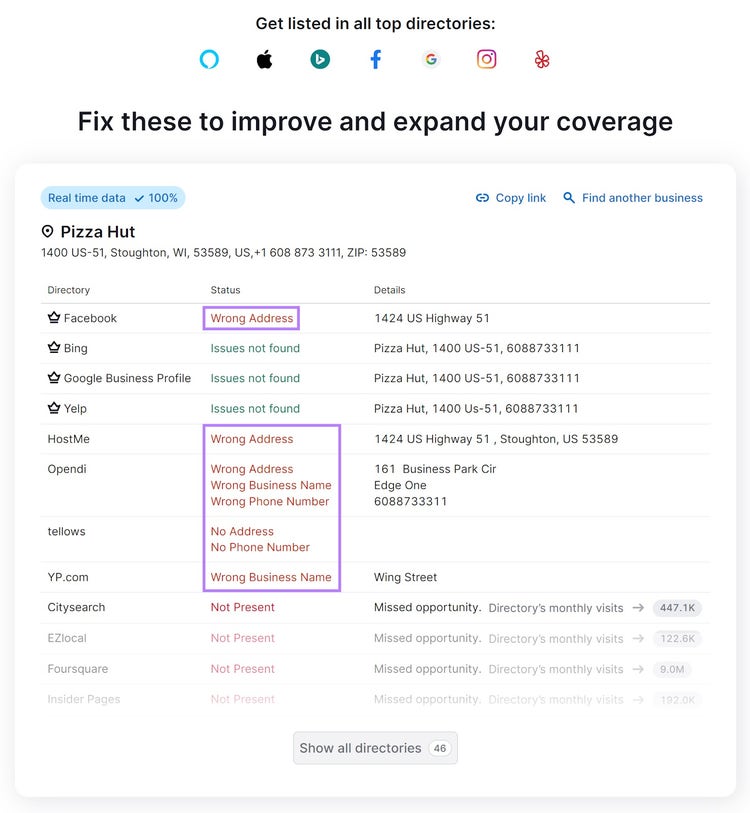Click the crown icon beside Bing
The image size is (750, 813).
click(x=54, y=347)
